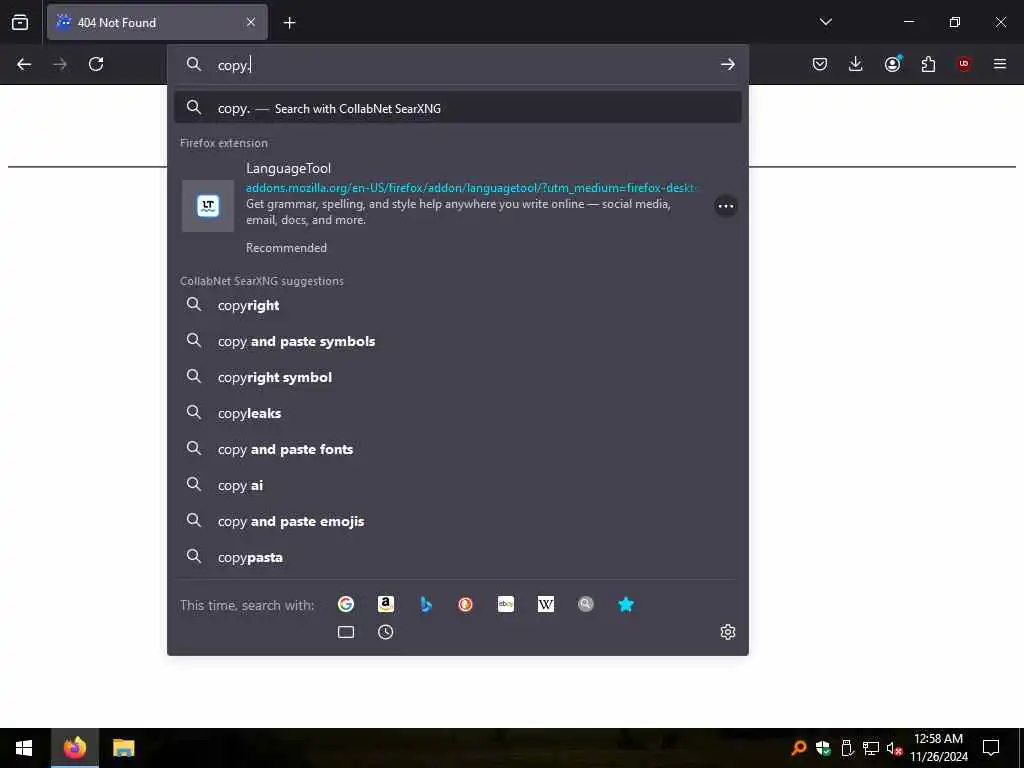Select the 404 Not Found tab
The height and width of the screenshot is (768, 1024).
coord(157,22)
